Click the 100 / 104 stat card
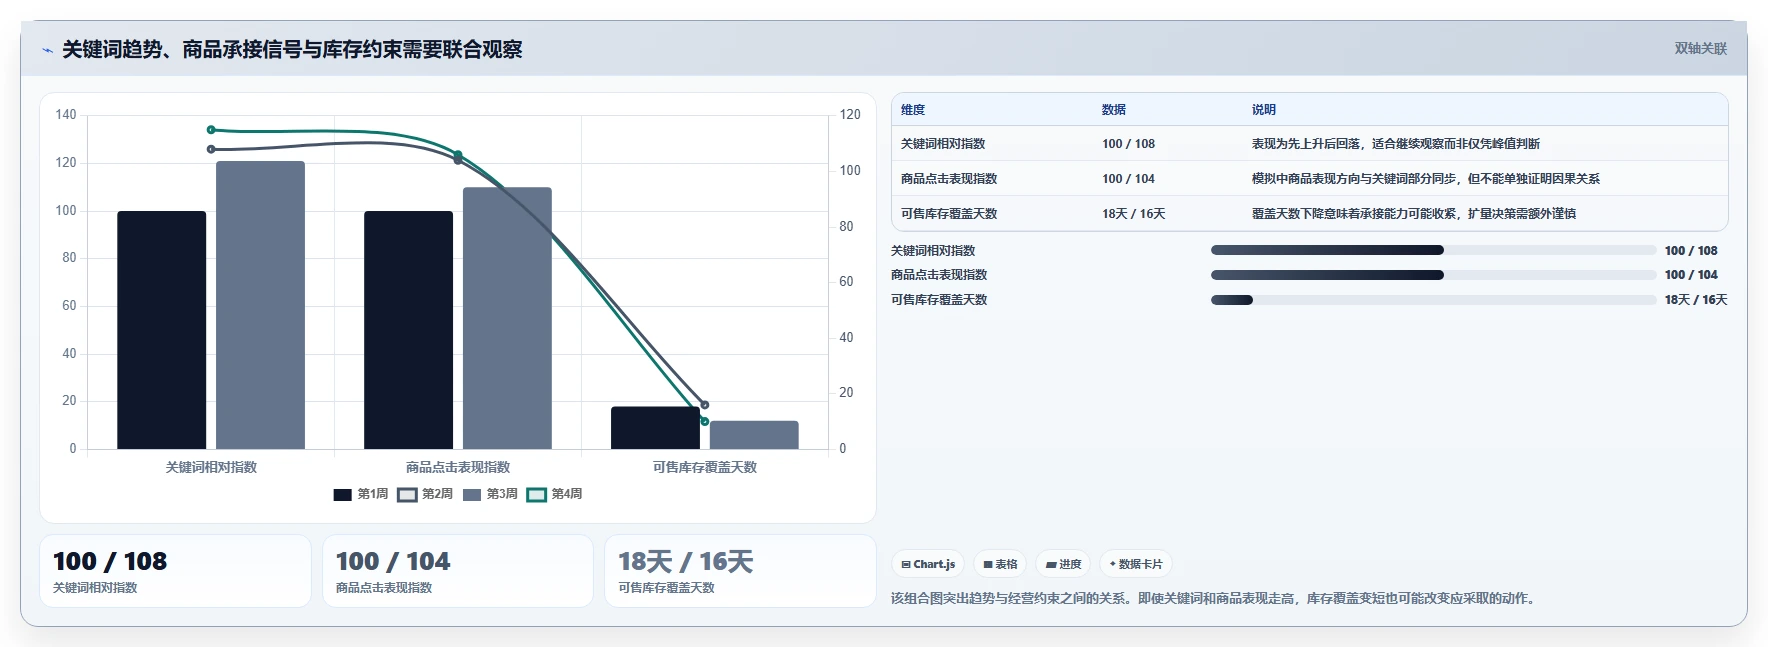1768x647 pixels. 458,571
